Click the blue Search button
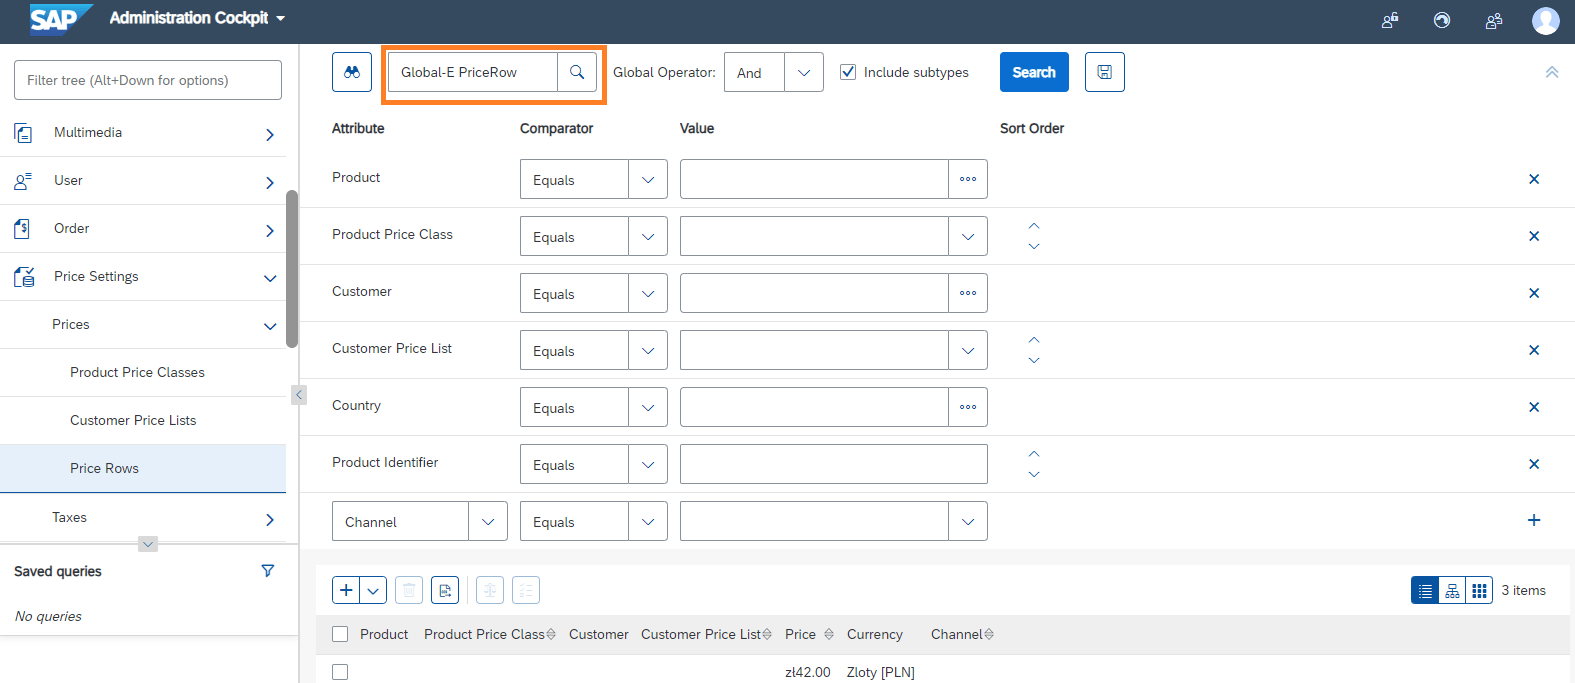This screenshot has width=1575, height=683. coord(1034,72)
